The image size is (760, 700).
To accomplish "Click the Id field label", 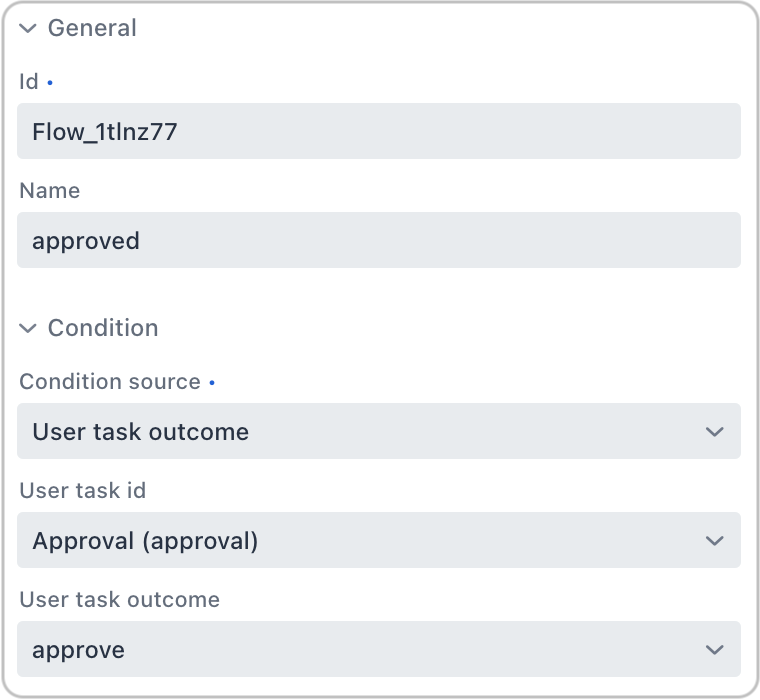I will (28, 82).
